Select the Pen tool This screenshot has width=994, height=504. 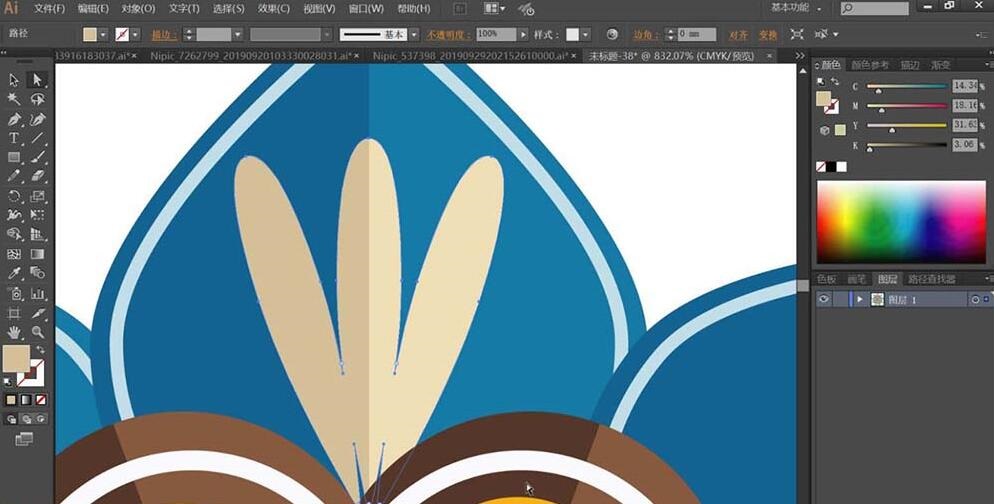(x=14, y=119)
